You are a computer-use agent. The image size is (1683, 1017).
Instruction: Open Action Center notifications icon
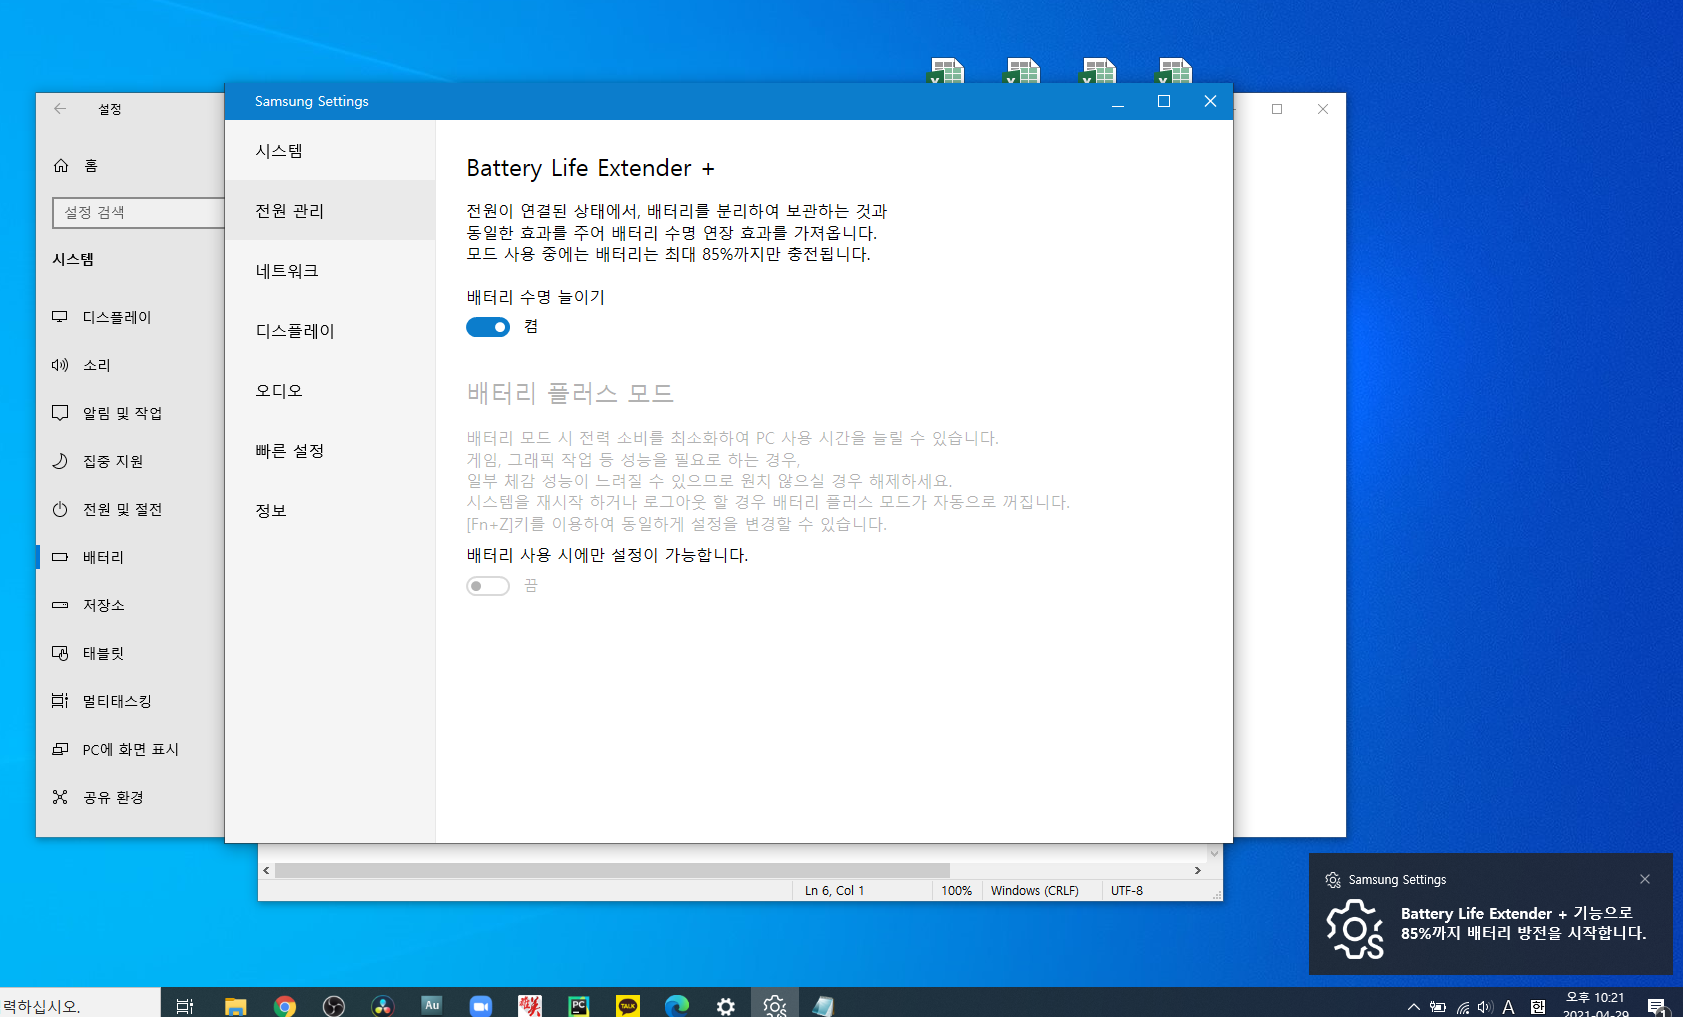[x=1656, y=1006]
